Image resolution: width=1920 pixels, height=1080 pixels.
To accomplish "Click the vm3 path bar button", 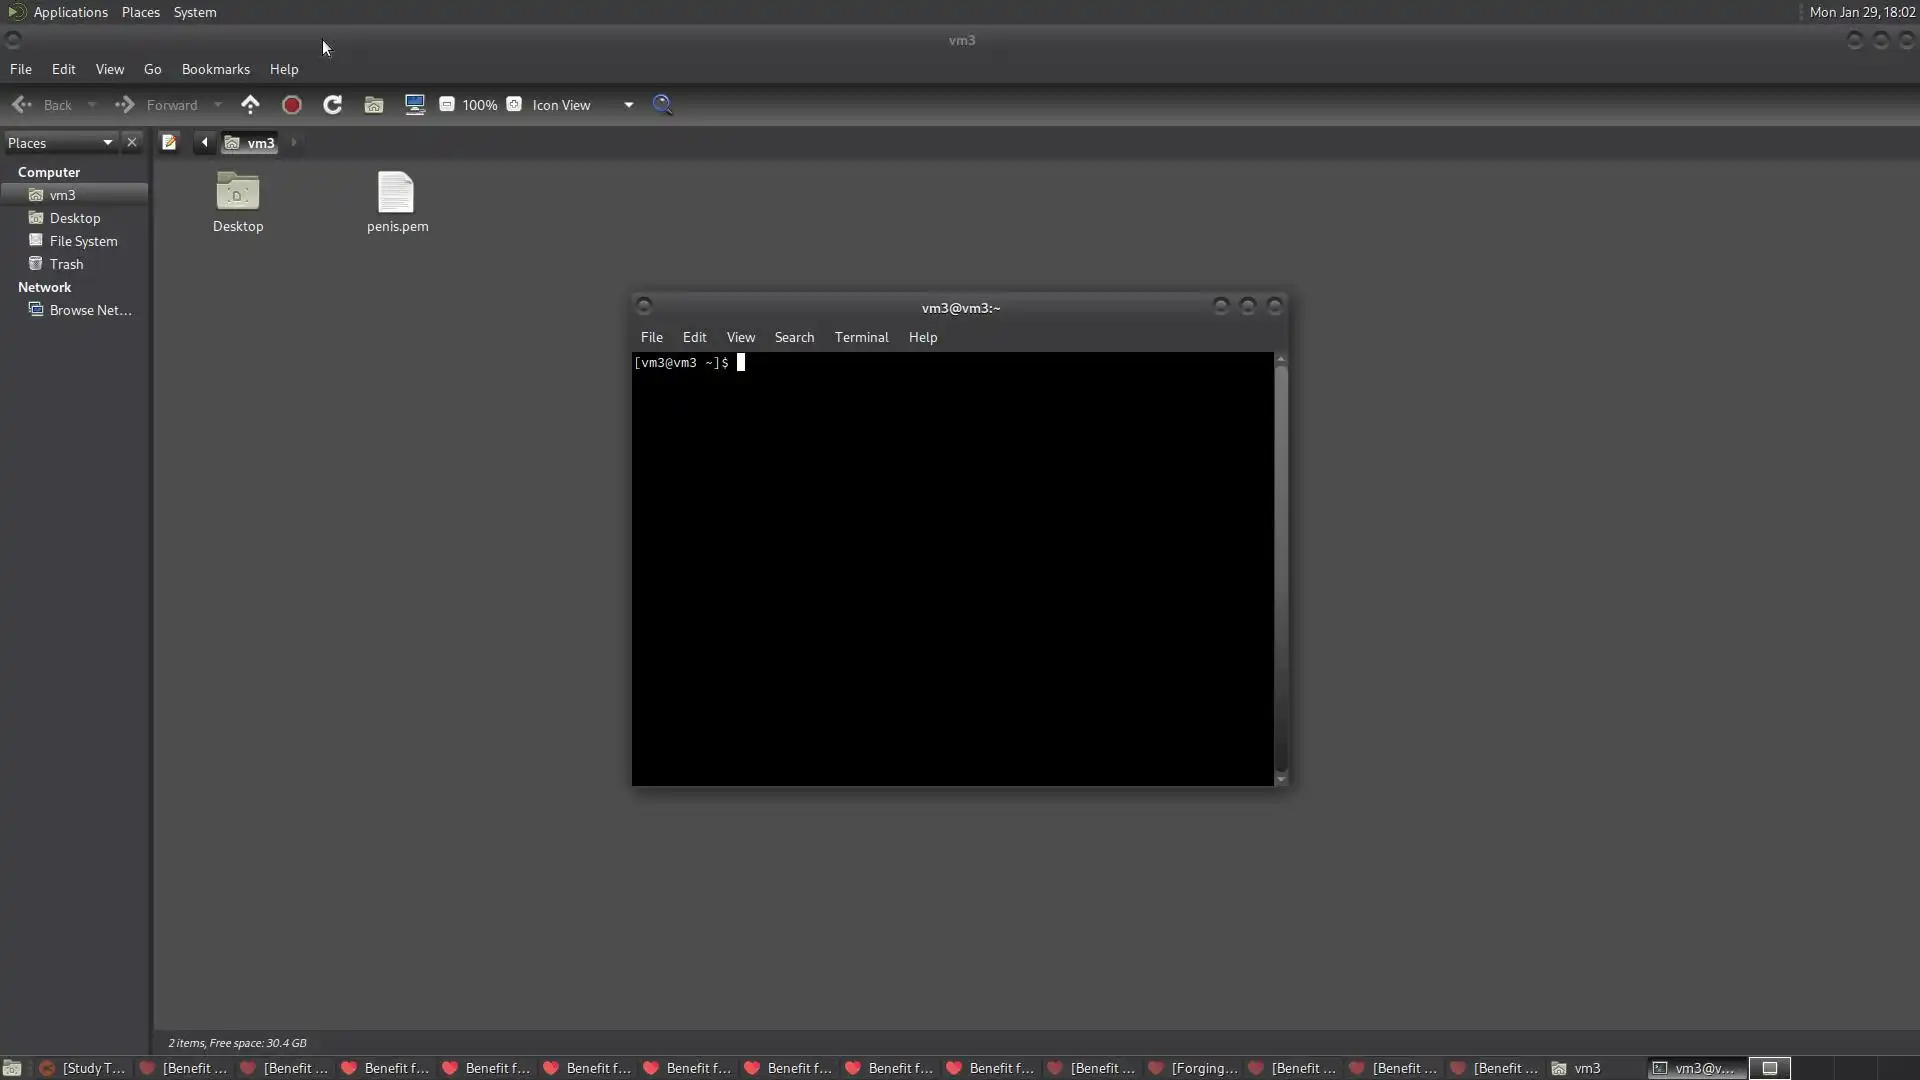I will tap(250, 142).
